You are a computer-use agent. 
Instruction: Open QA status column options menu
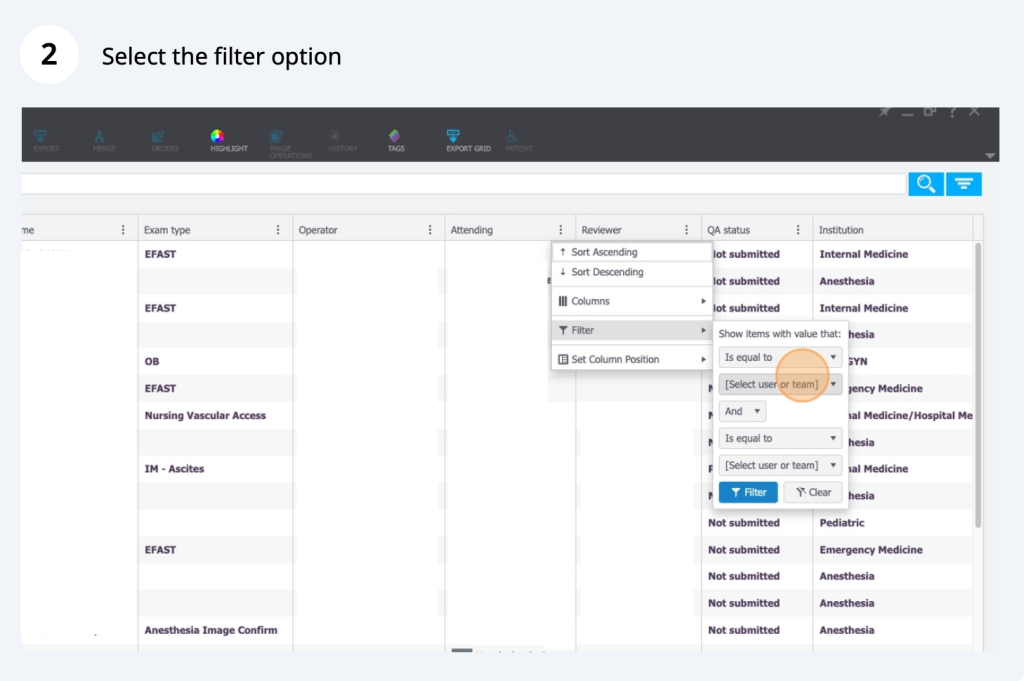pos(798,230)
